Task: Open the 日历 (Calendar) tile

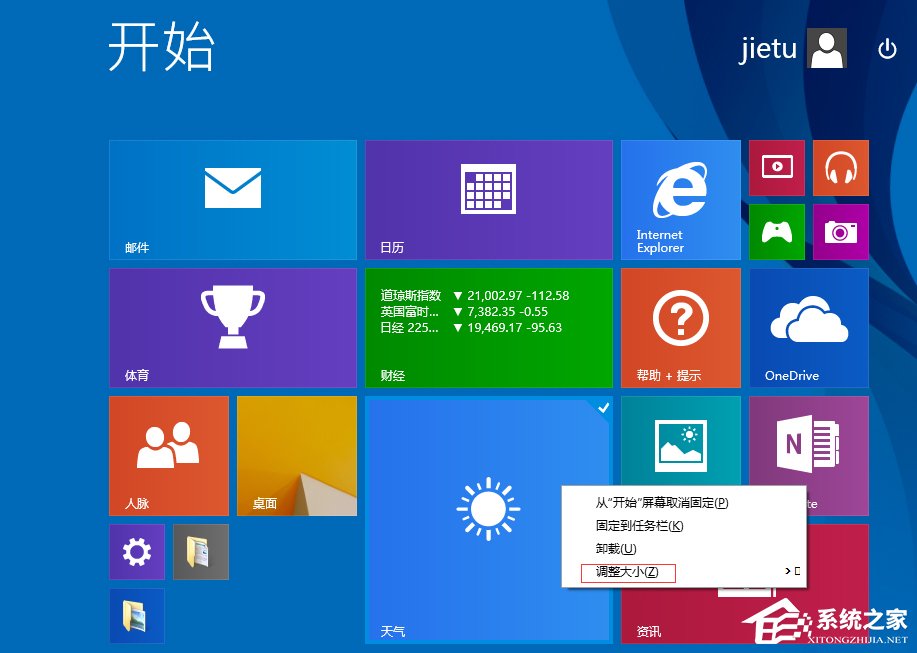Action: pos(488,200)
